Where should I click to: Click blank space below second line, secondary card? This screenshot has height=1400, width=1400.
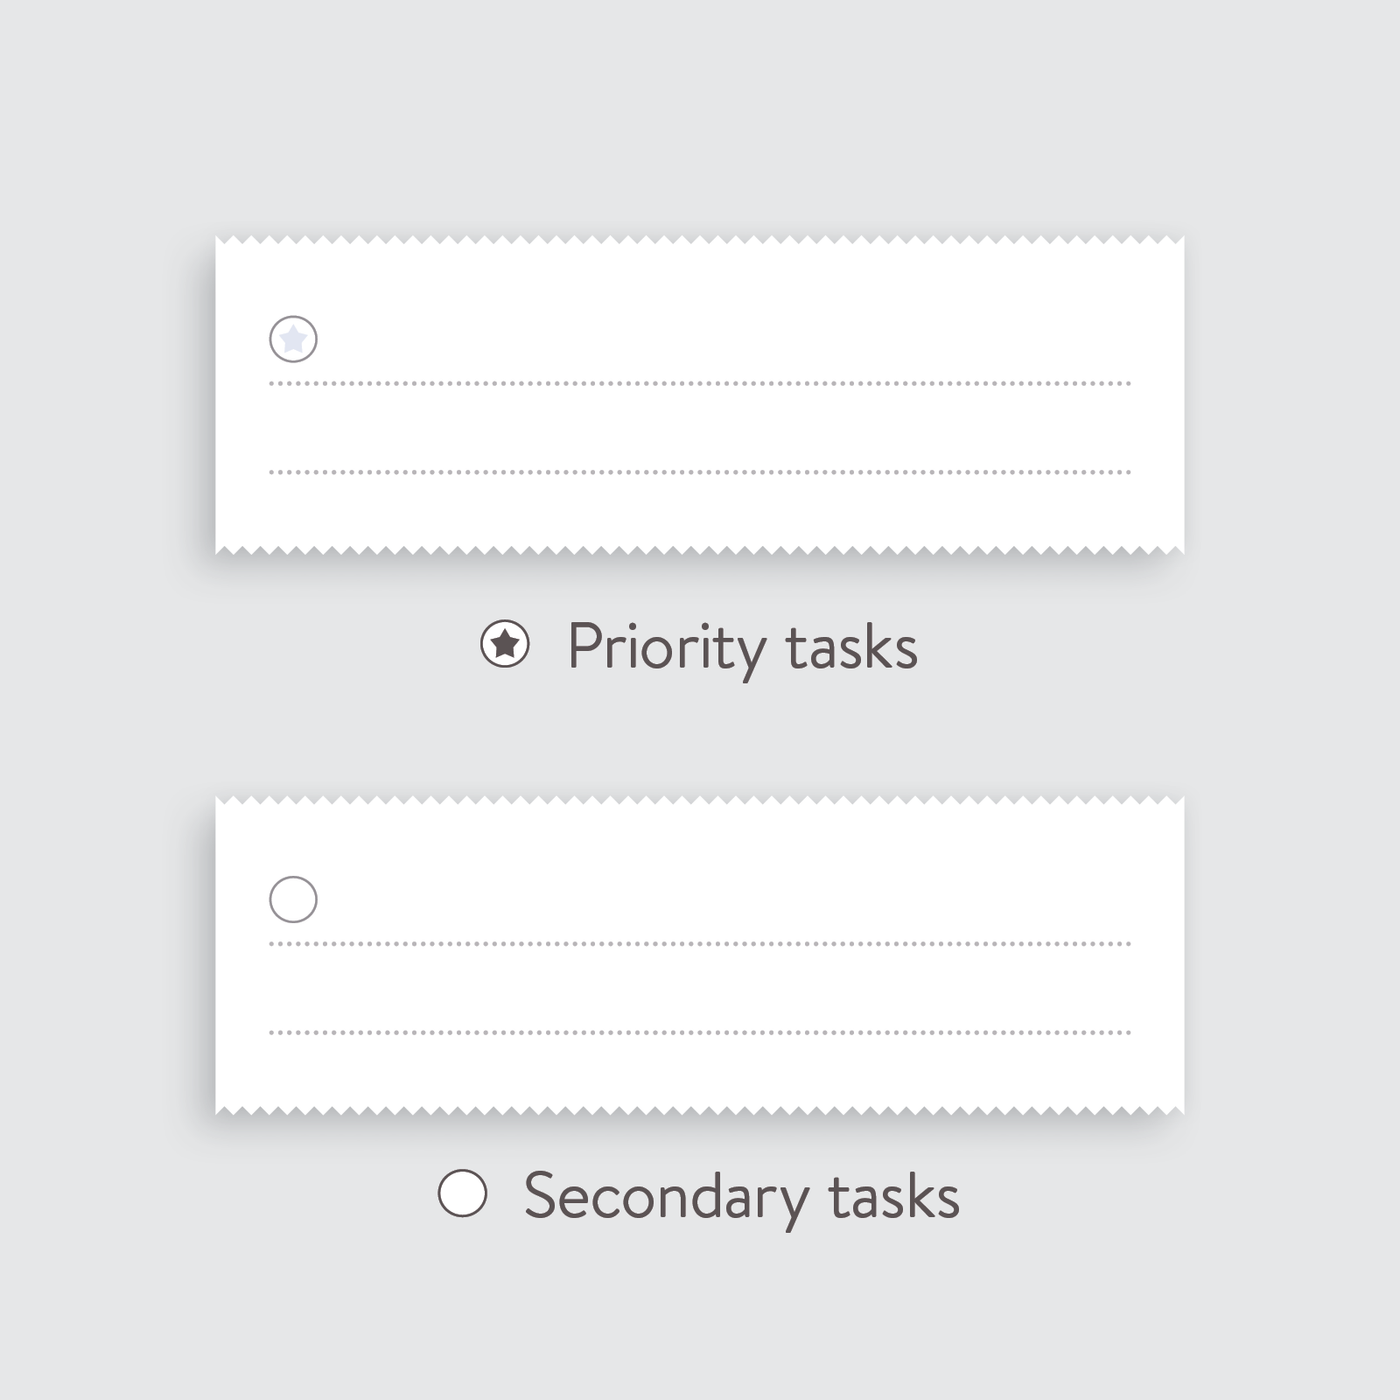click(x=700, y=1070)
